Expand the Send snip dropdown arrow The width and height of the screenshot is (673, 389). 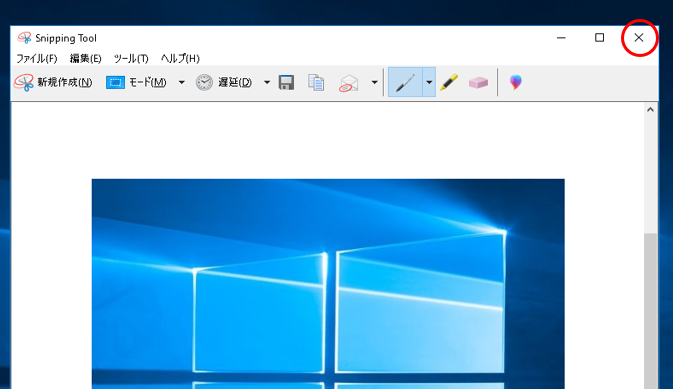(x=374, y=82)
